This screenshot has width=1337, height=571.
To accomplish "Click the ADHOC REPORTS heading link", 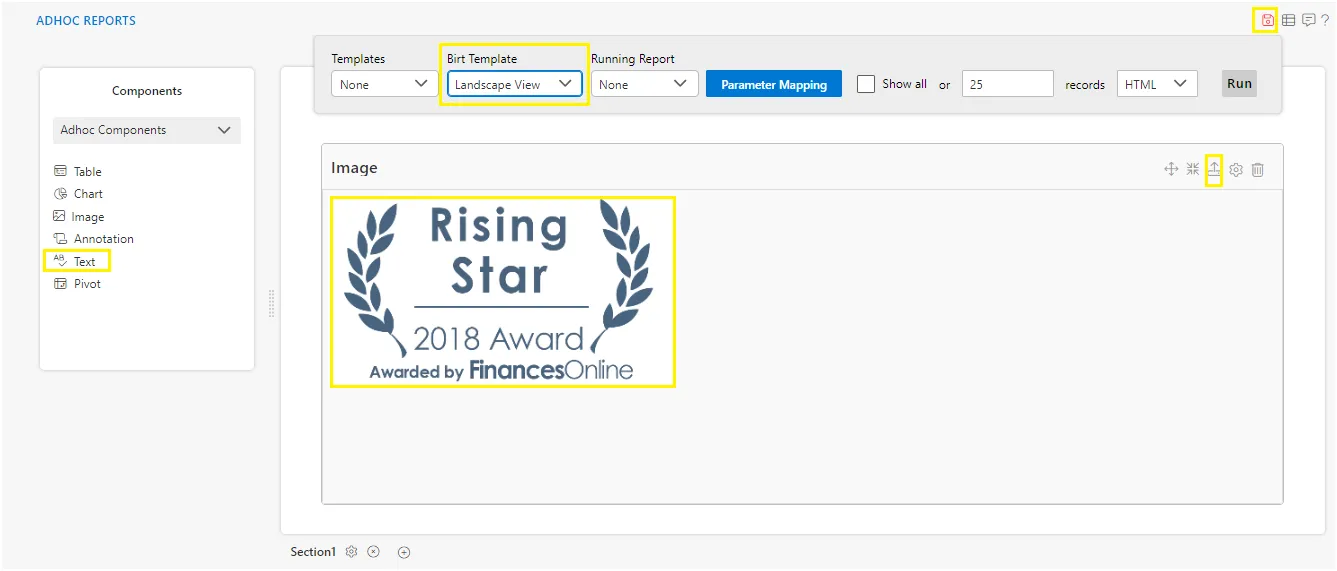I will [86, 20].
